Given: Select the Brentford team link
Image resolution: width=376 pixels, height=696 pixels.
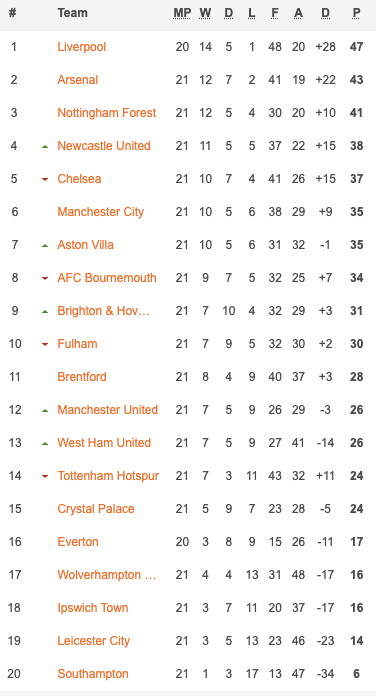Looking at the screenshot, I should (82, 377).
